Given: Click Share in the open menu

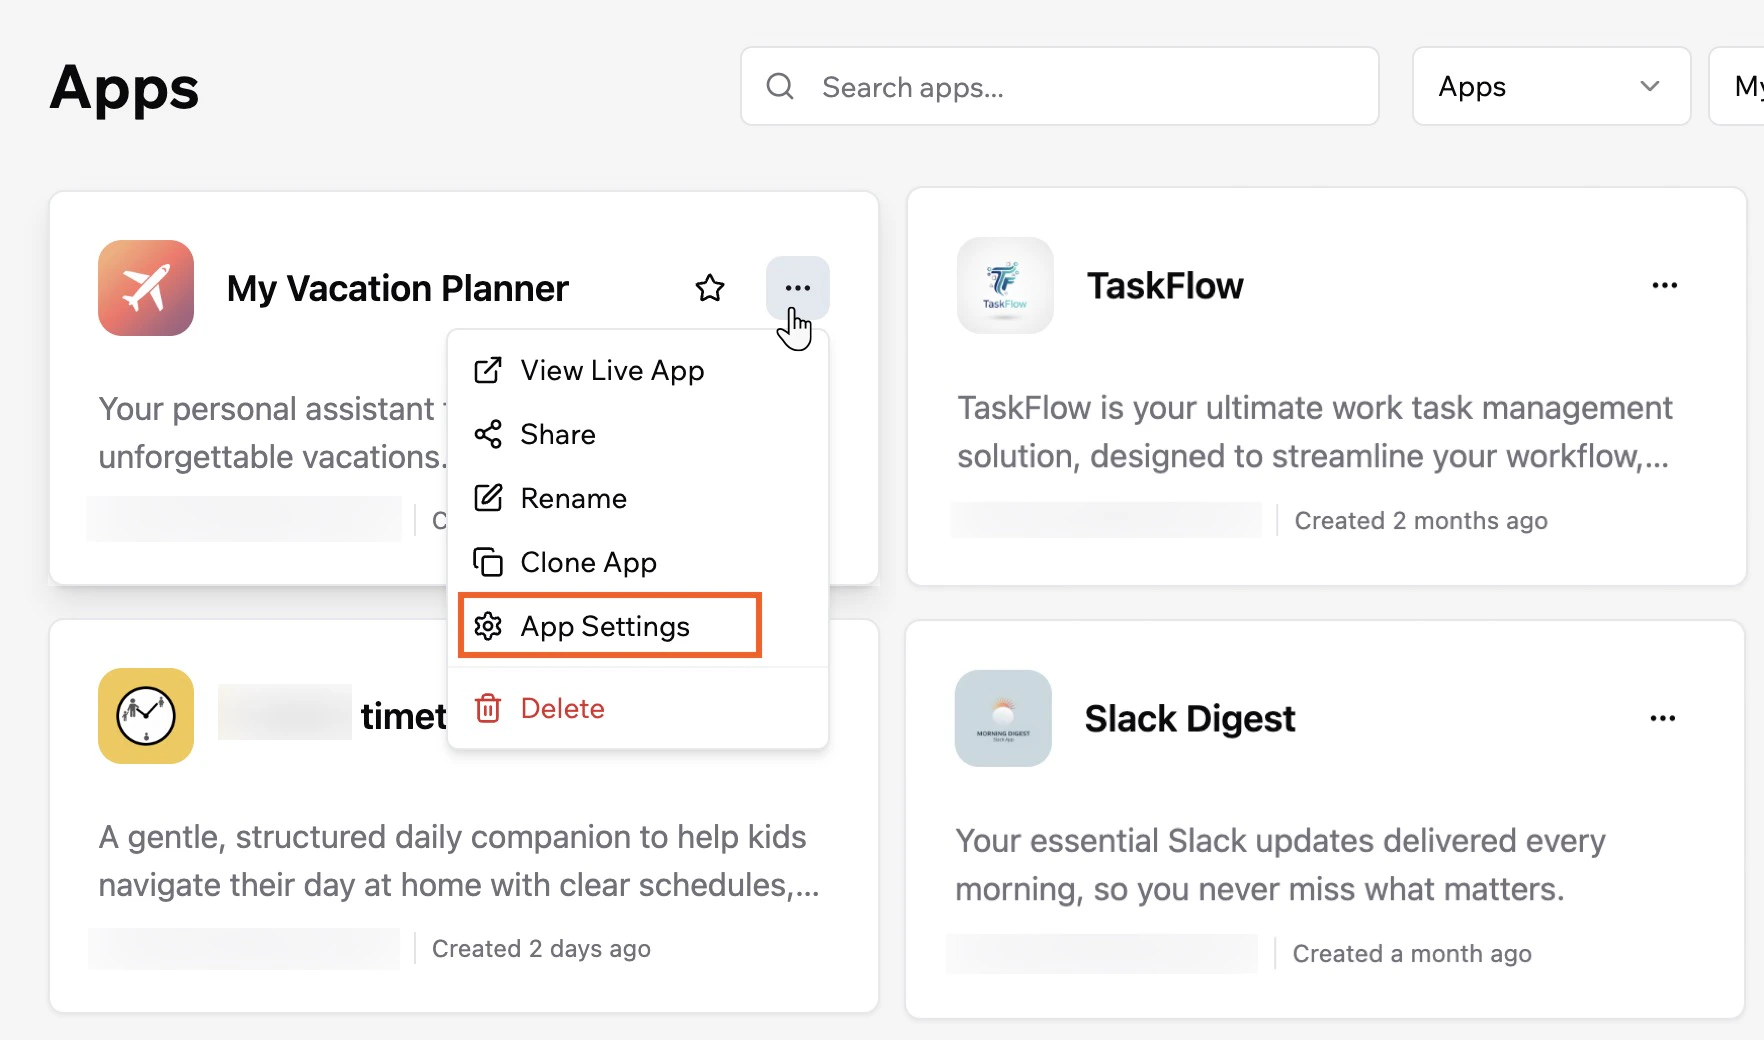Looking at the screenshot, I should coord(557,434).
